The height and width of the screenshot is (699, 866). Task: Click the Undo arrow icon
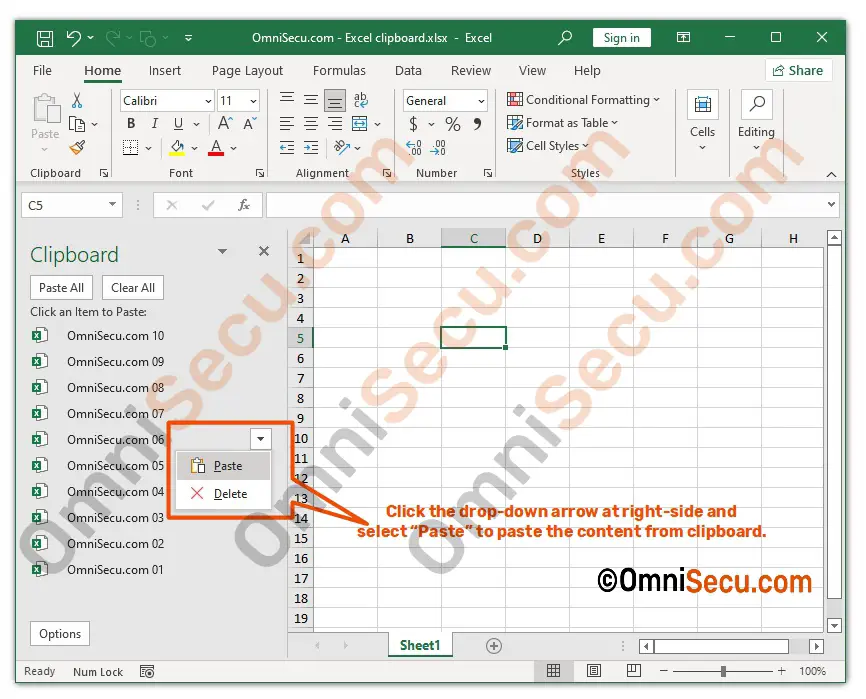(x=73, y=38)
